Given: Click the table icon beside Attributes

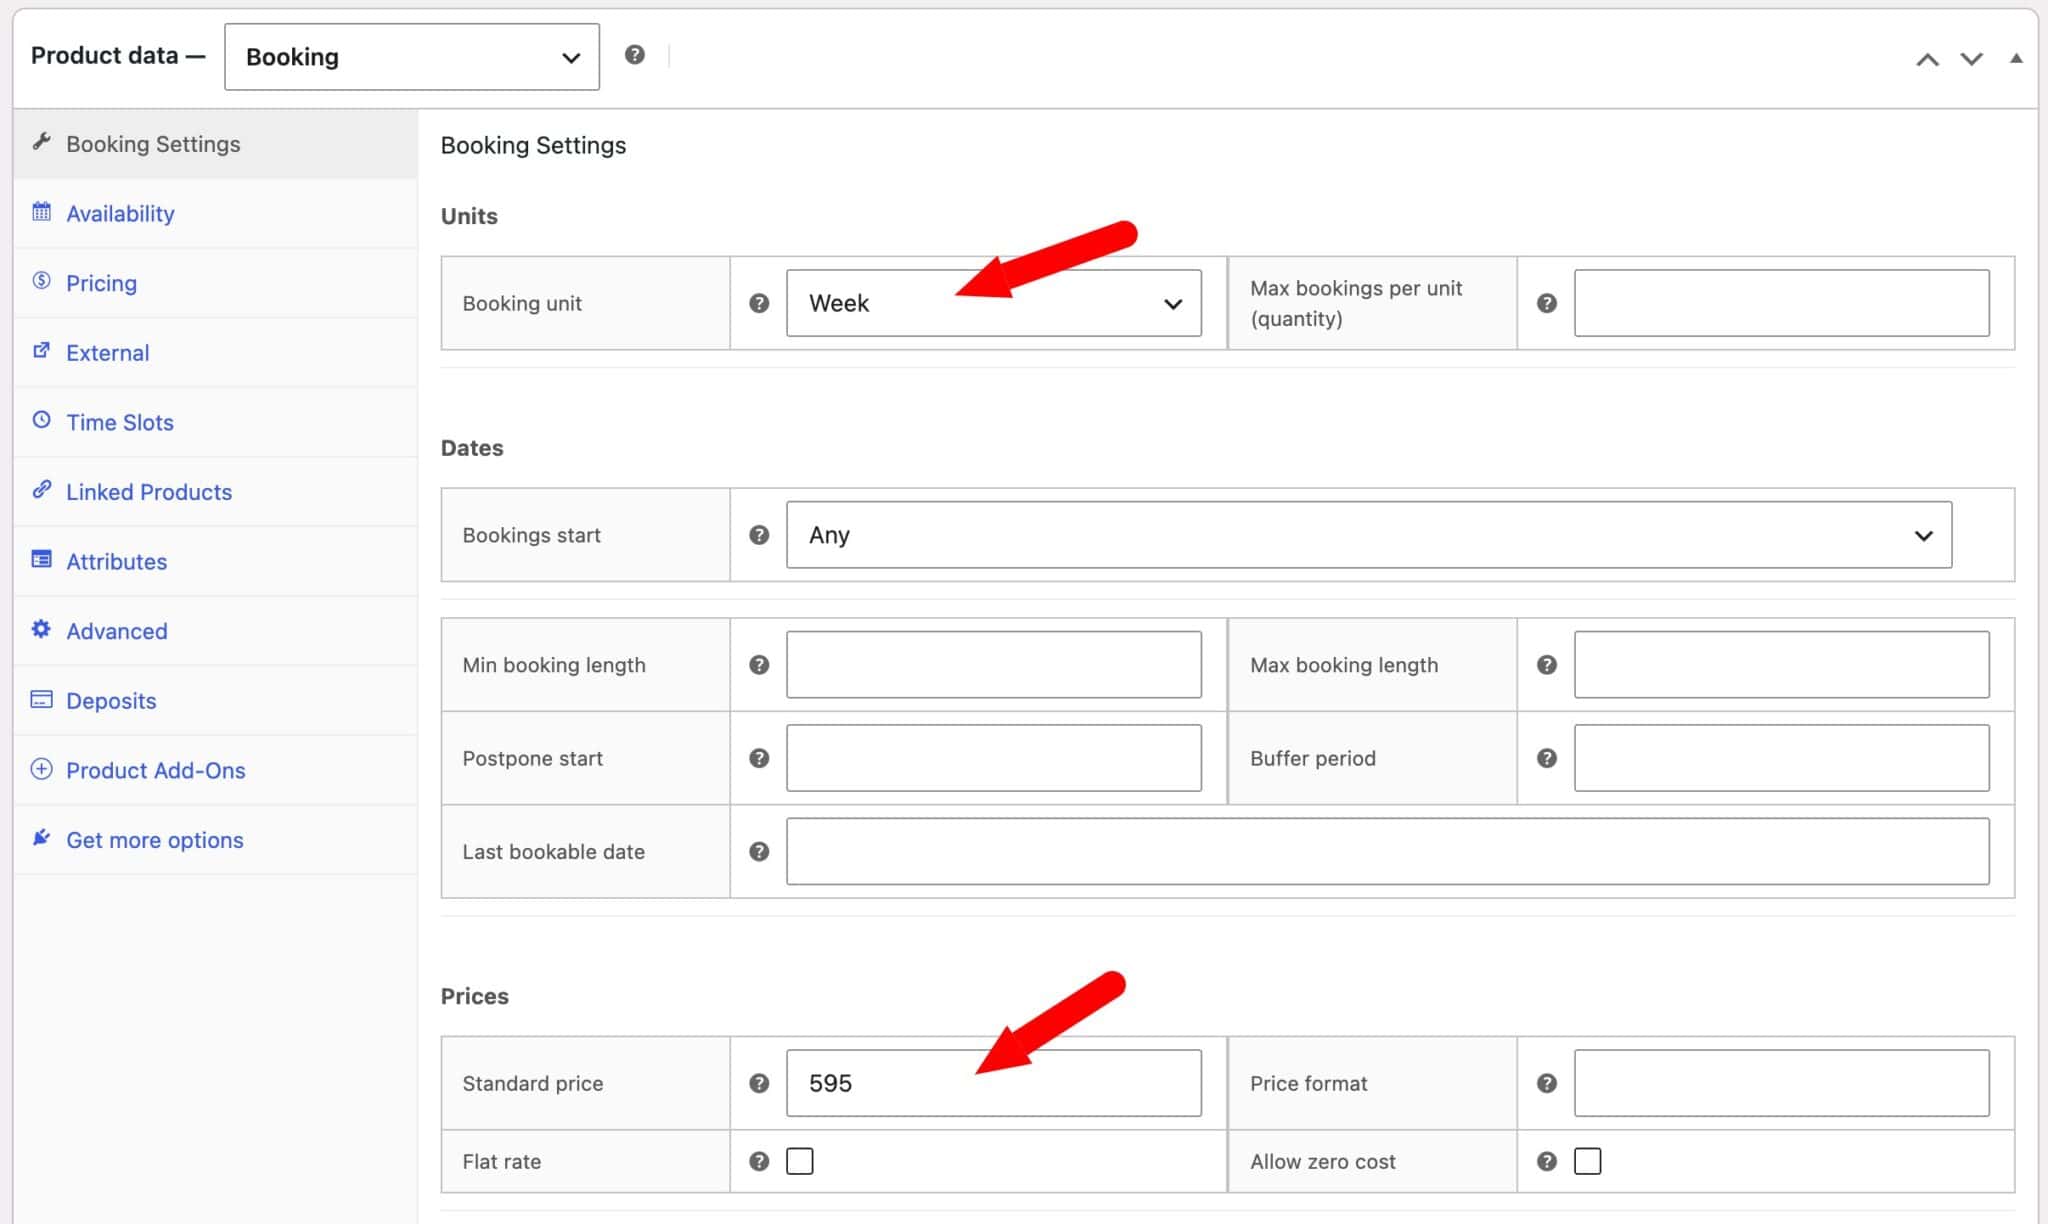Looking at the screenshot, I should tap(41, 559).
